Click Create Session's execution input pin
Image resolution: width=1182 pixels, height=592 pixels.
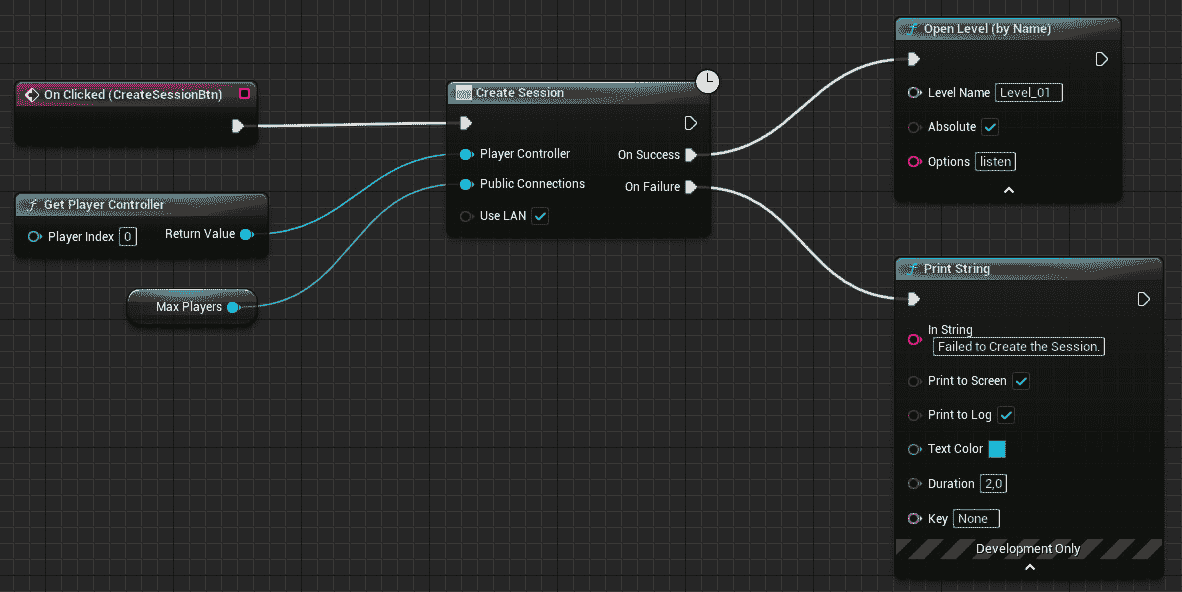click(x=466, y=123)
